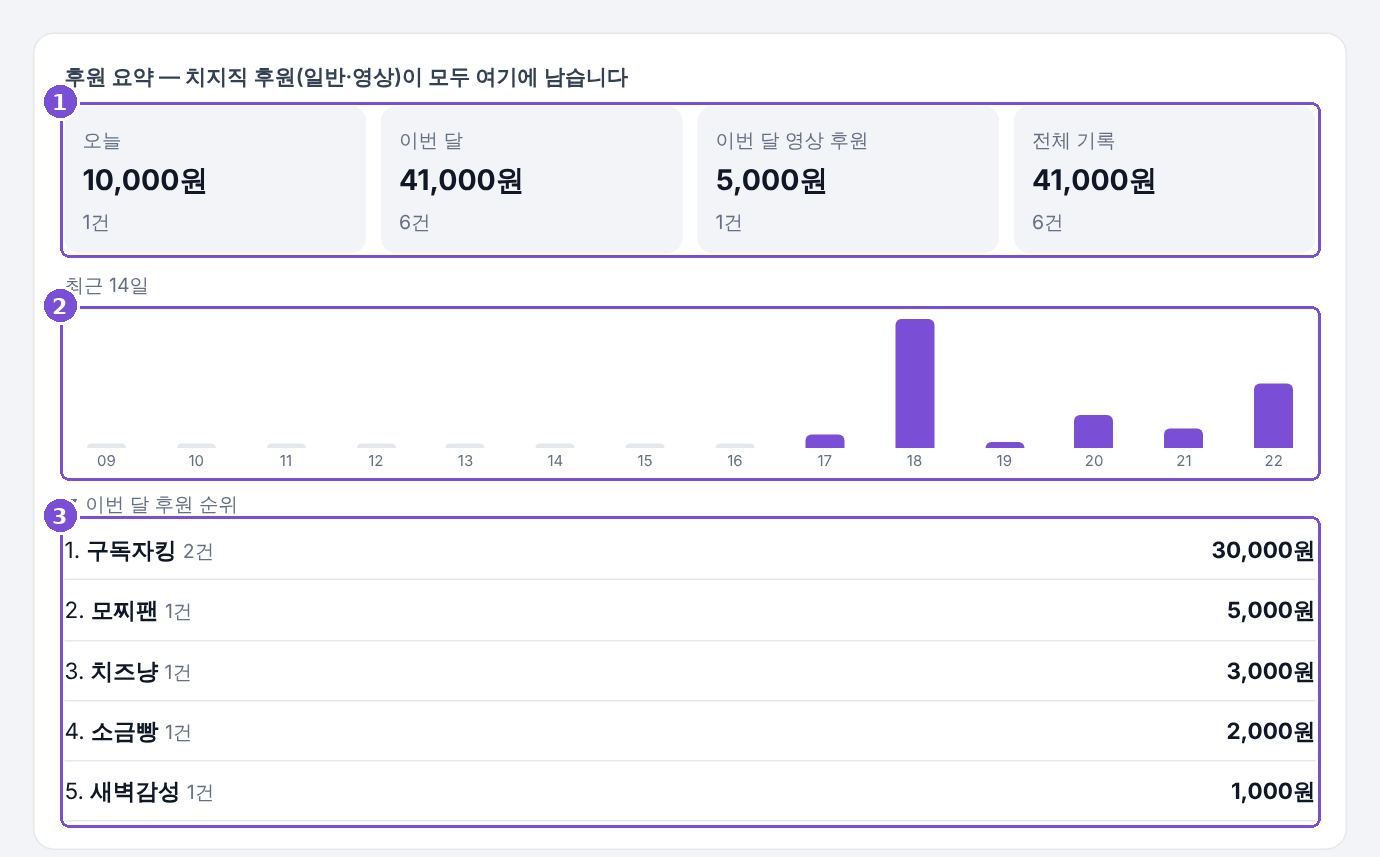
Task: Select the 10,000원 amount in 오늘 card
Action: click(144, 180)
